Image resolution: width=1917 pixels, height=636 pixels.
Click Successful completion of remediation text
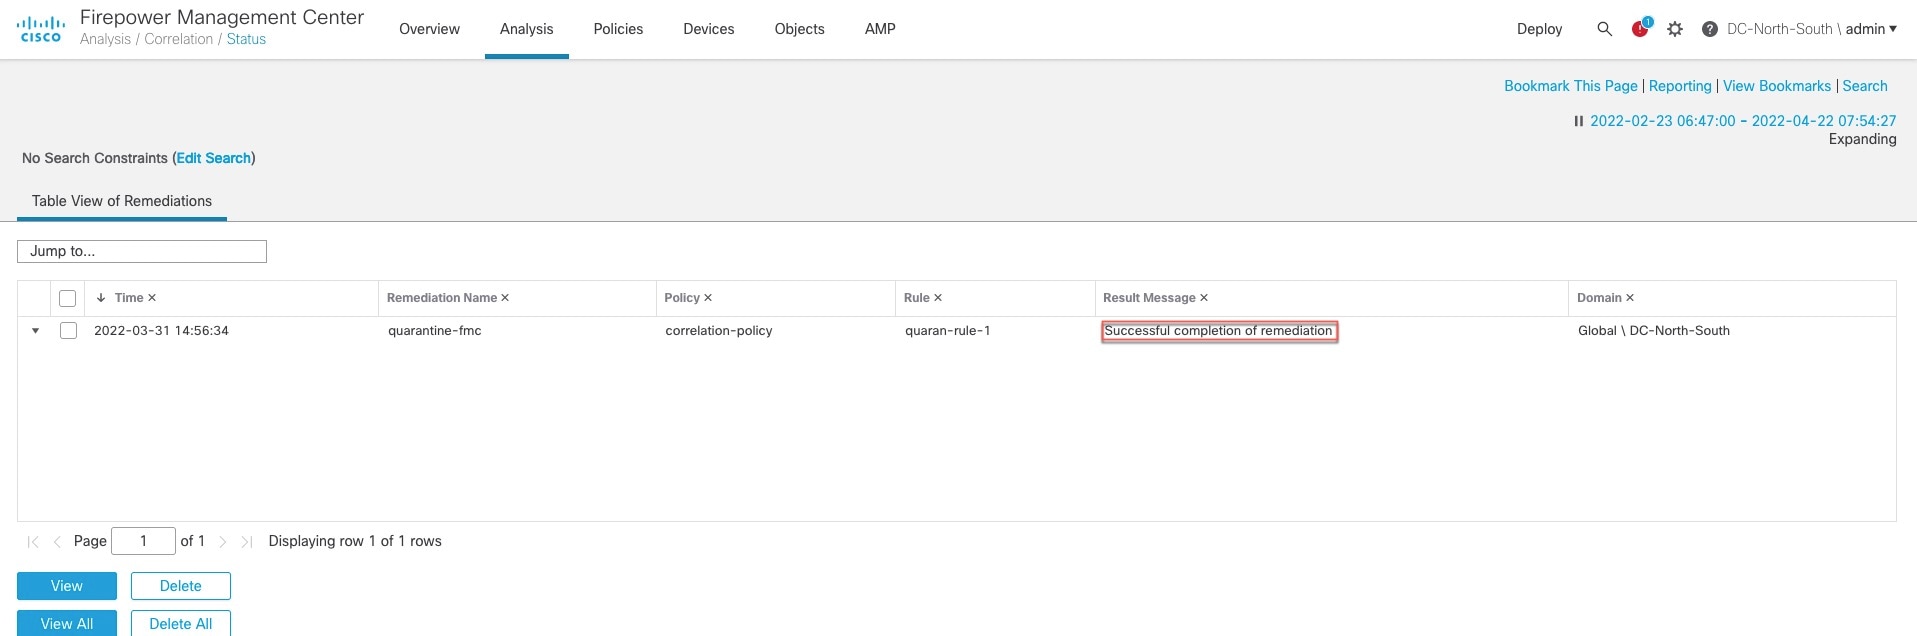pyautogui.click(x=1218, y=331)
